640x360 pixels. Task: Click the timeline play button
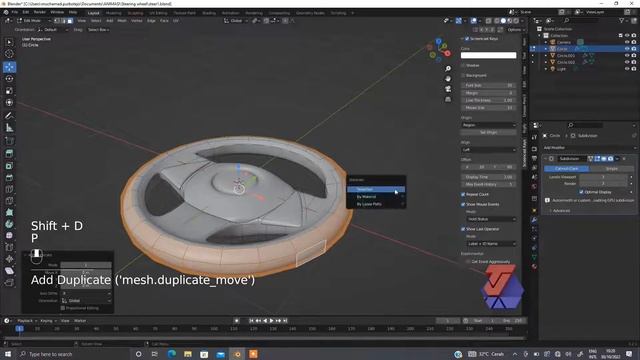(x=271, y=321)
